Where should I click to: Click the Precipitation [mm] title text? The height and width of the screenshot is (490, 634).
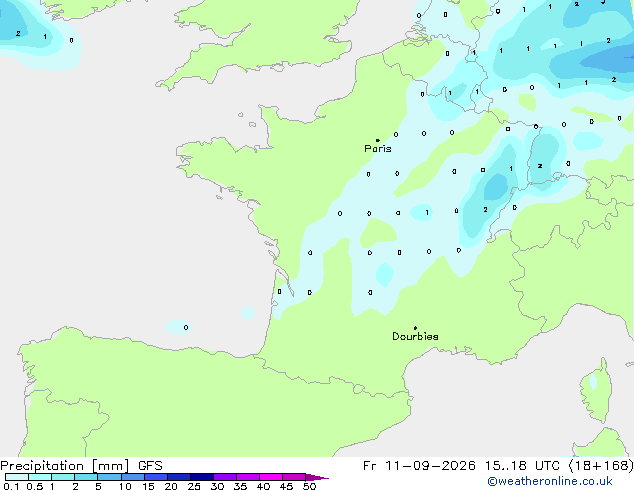[65, 466]
